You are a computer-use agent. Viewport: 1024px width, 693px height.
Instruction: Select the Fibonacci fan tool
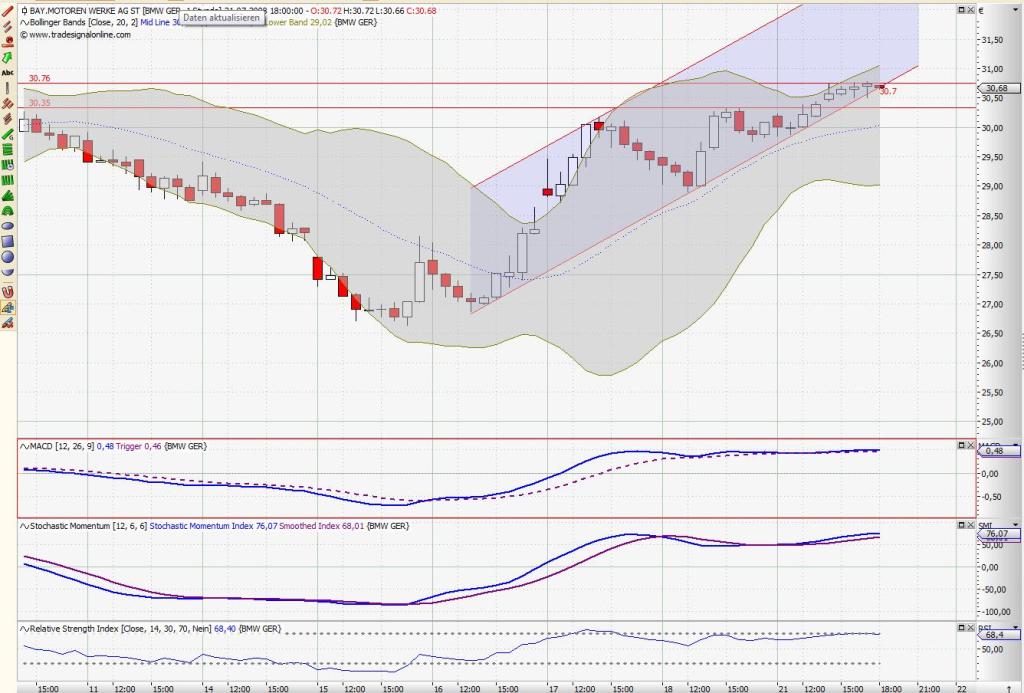click(x=8, y=196)
